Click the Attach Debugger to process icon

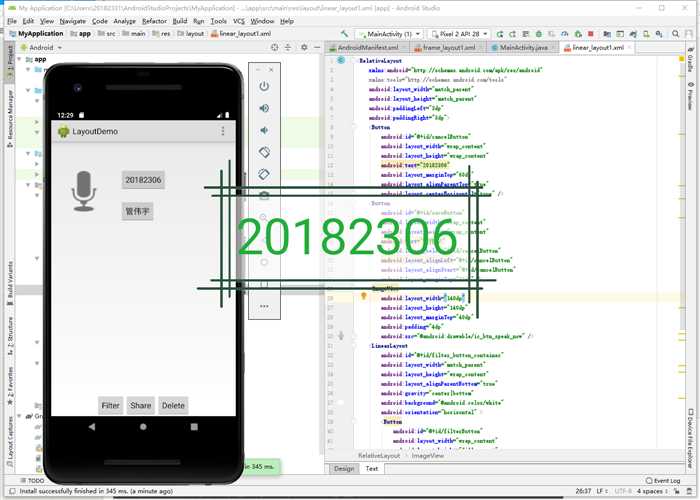[x=578, y=34]
